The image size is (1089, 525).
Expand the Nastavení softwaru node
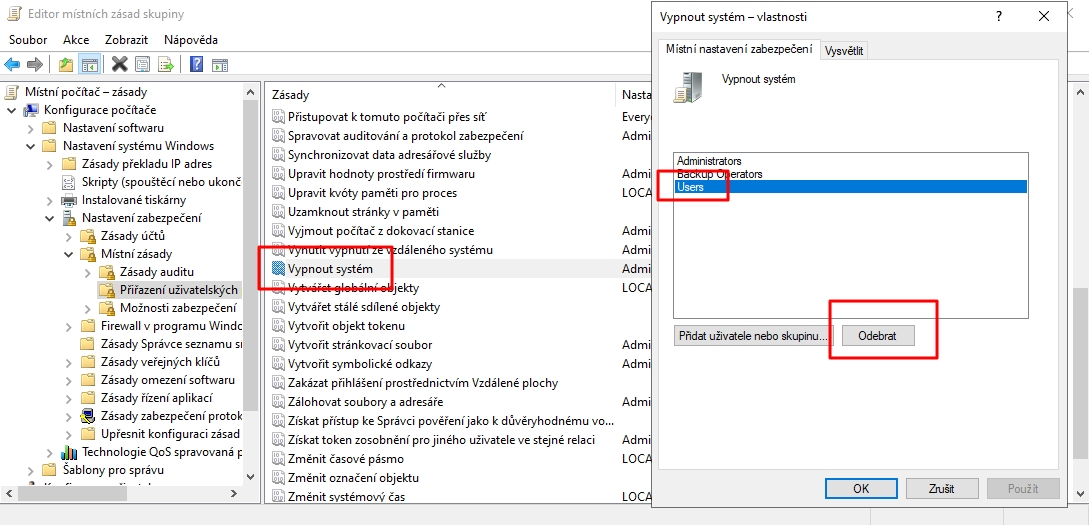(31, 128)
